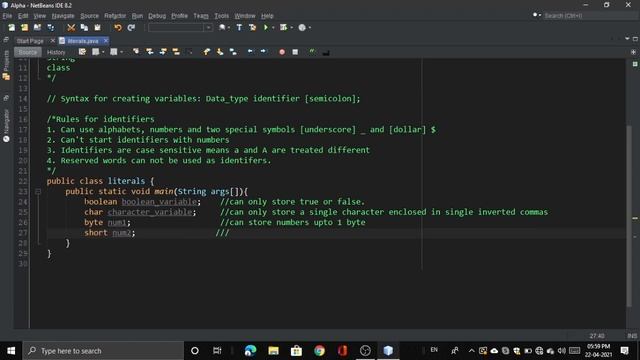Click Find Previous Occurrence icon
The image size is (640, 360).
(149, 52)
